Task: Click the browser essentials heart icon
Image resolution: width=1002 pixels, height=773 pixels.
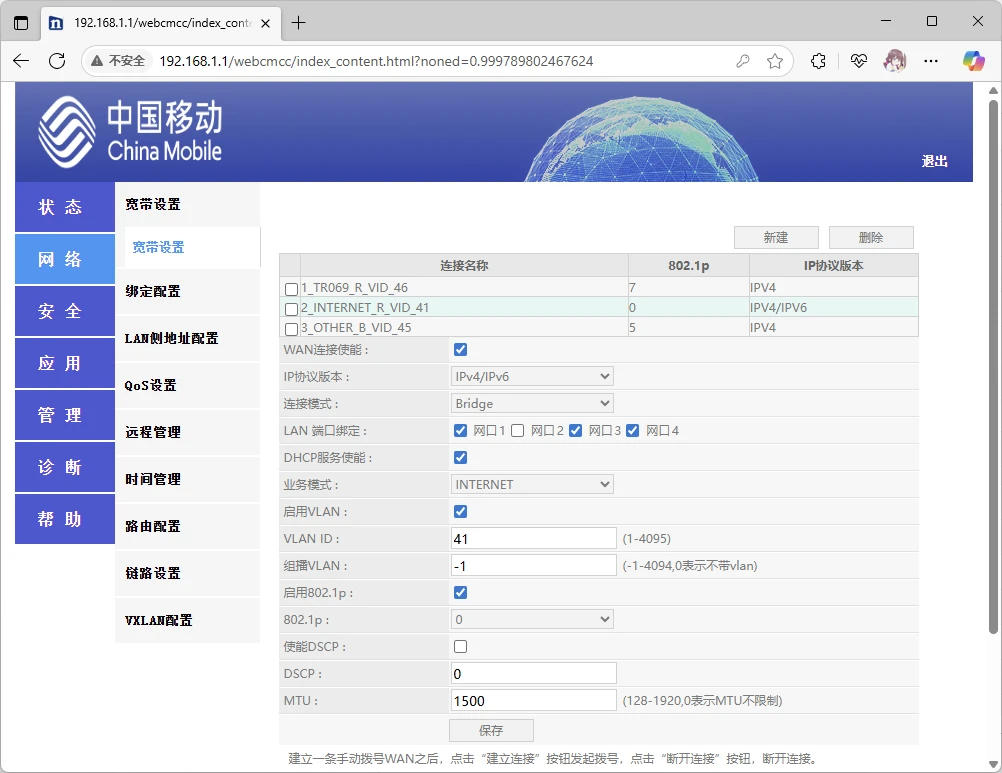Action: tap(858, 61)
